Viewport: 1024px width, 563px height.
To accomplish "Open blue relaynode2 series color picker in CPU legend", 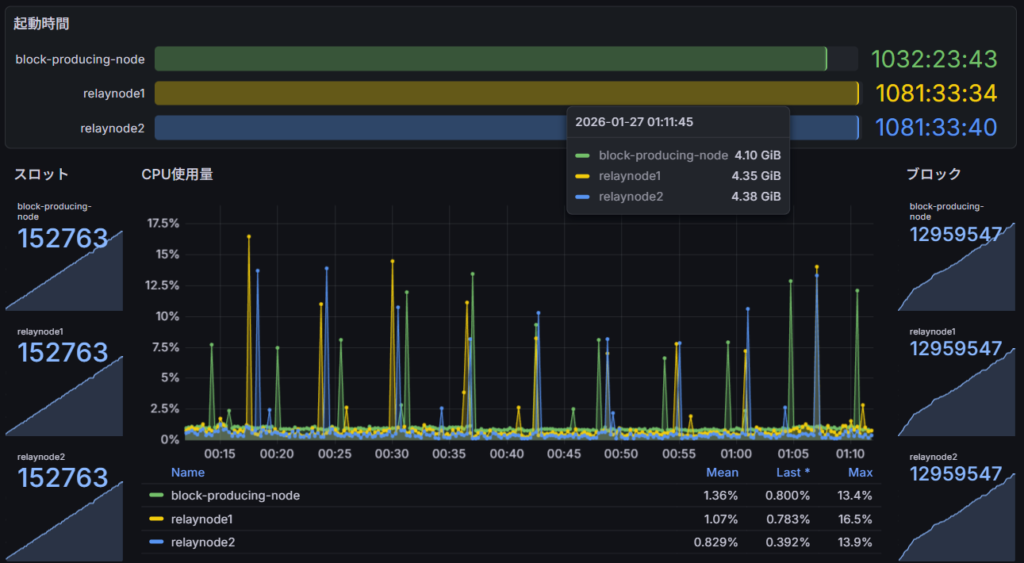I will tap(156, 542).
